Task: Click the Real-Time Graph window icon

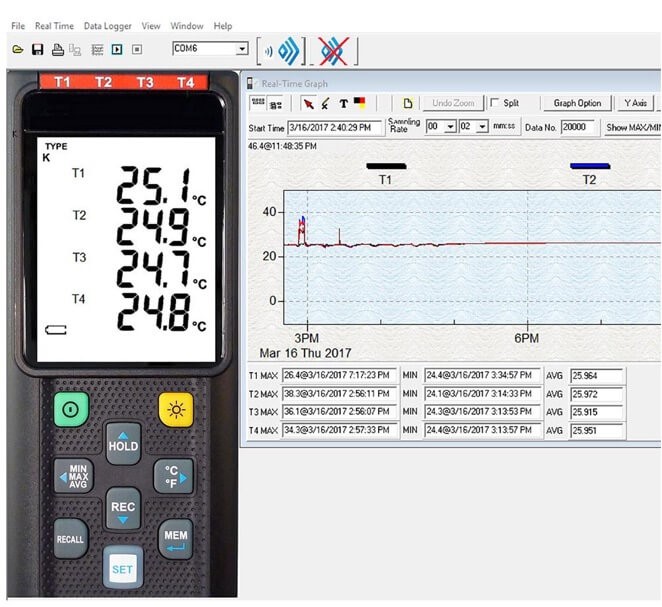Action: tap(250, 83)
